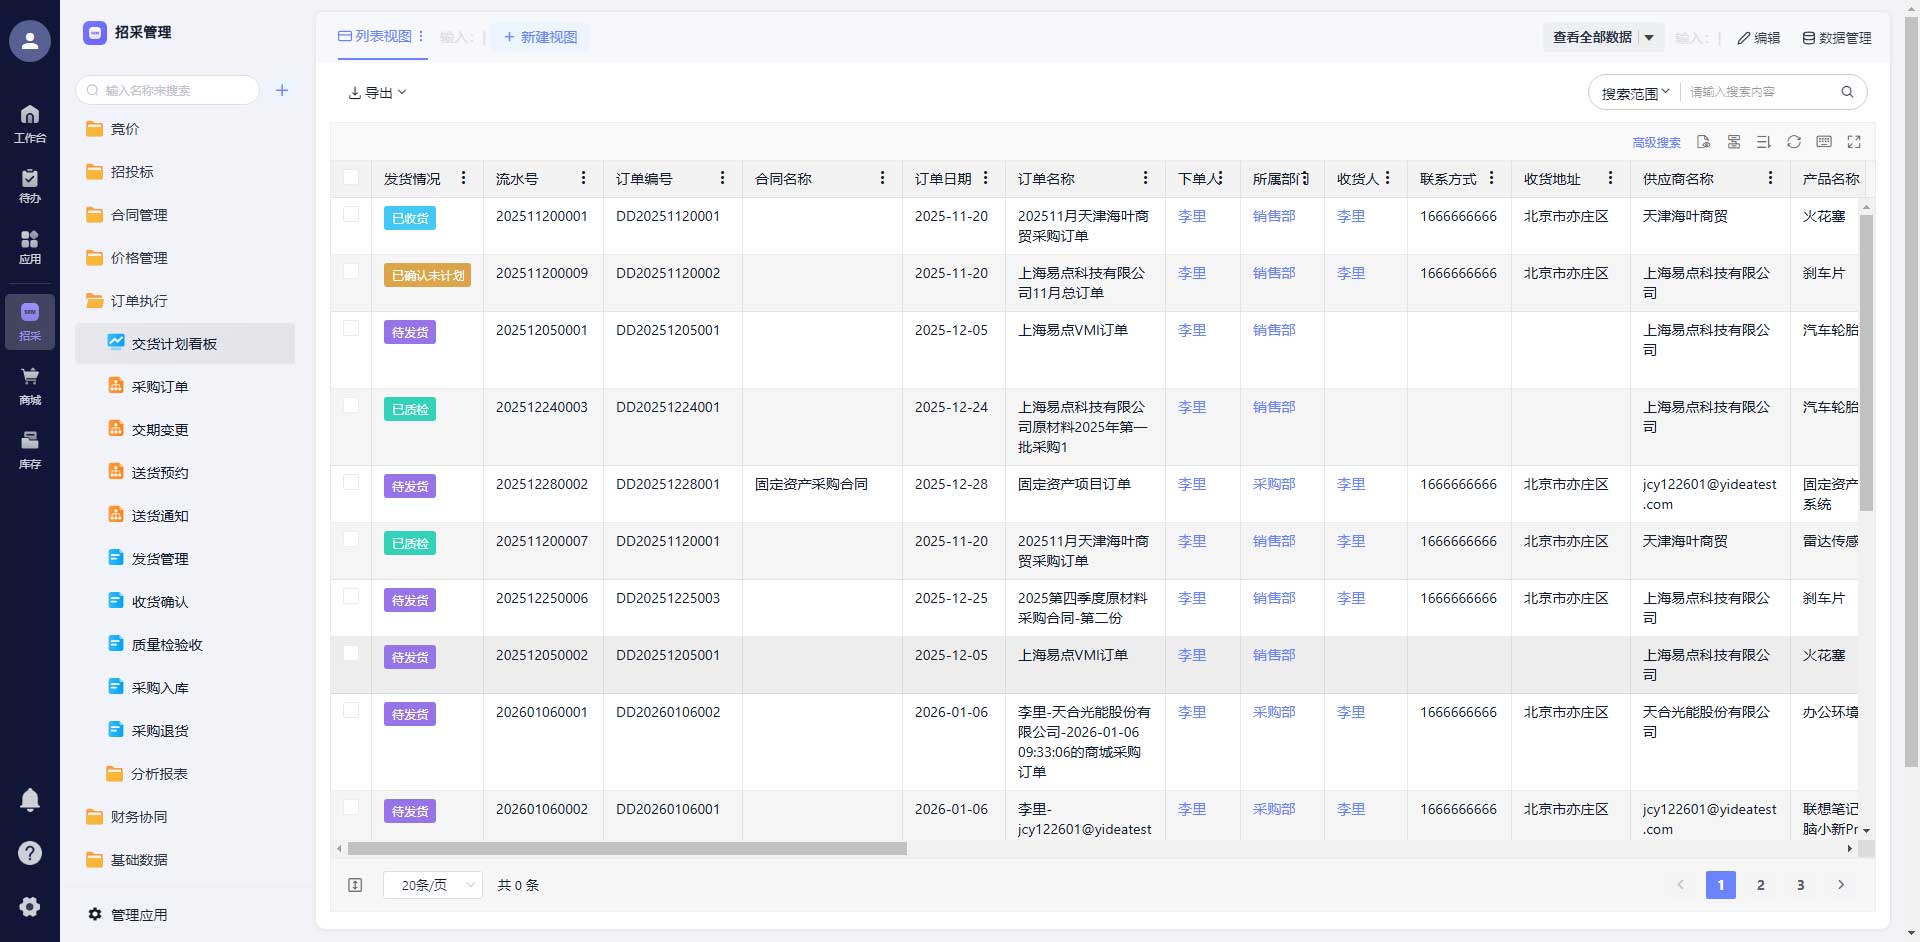This screenshot has width=1920, height=942.
Task: Check the row with 流水号 202511200009
Action: [x=351, y=271]
